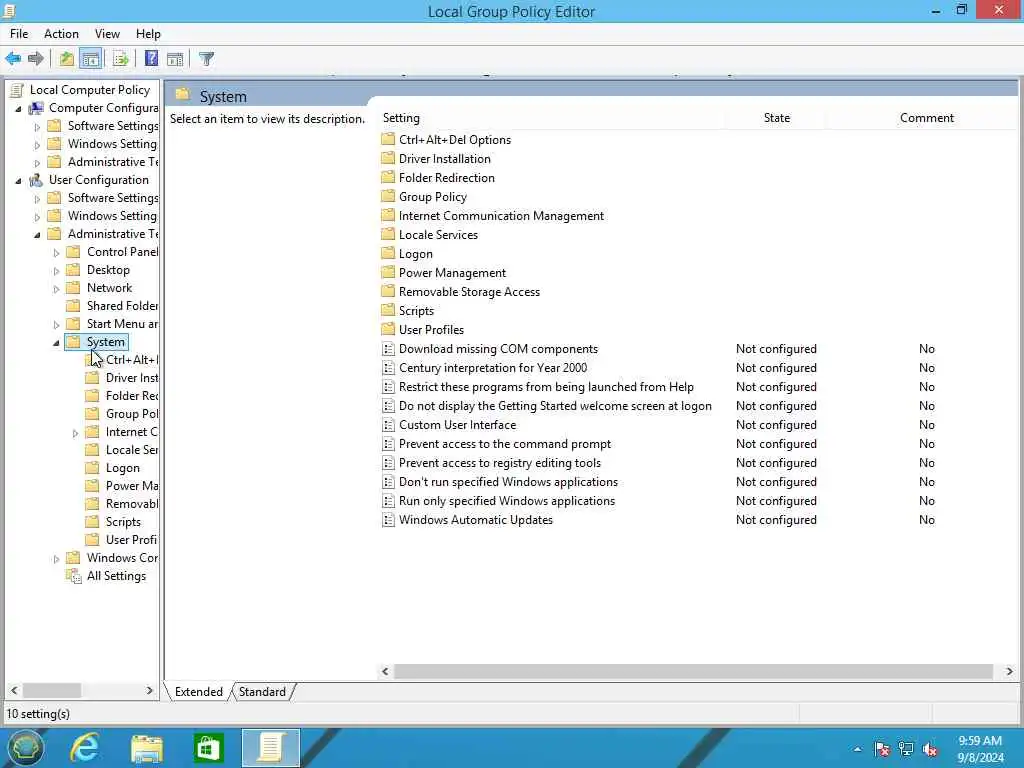Click folder icon of Ctrl+Alt+Del Options in list
1024x768 pixels.
[388, 139]
